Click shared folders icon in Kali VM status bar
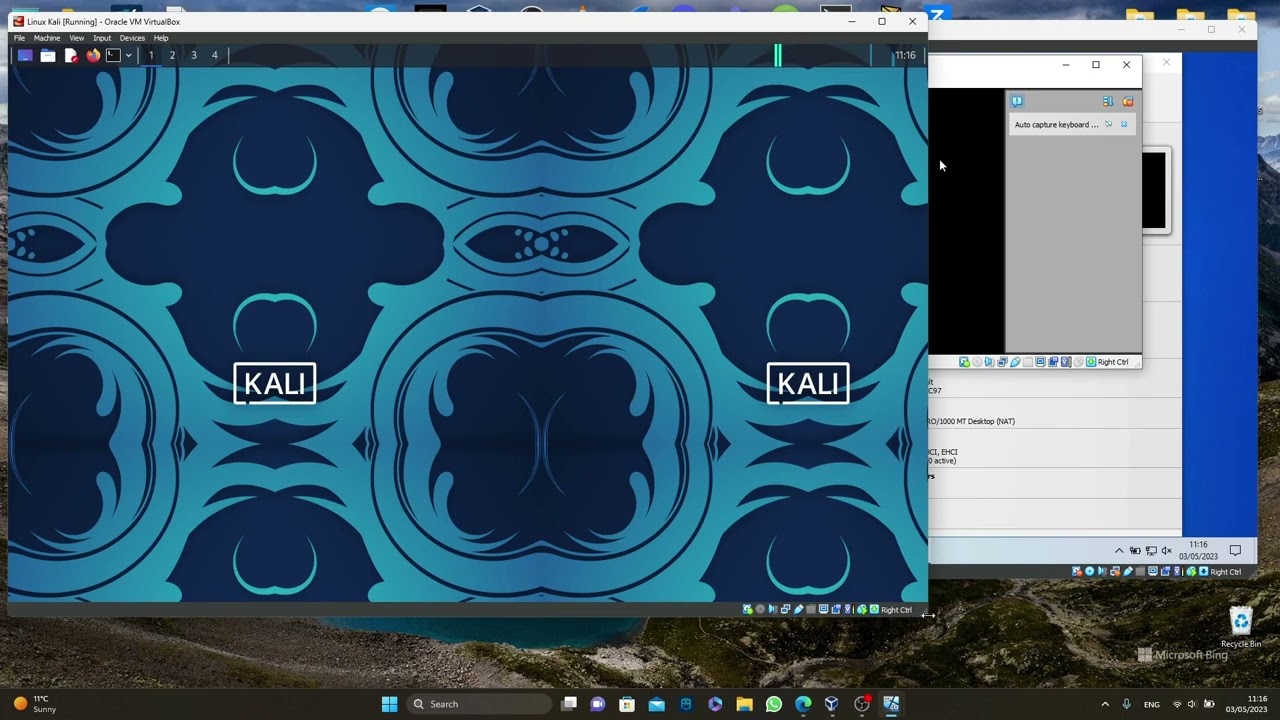The width and height of the screenshot is (1280, 720). tap(811, 609)
